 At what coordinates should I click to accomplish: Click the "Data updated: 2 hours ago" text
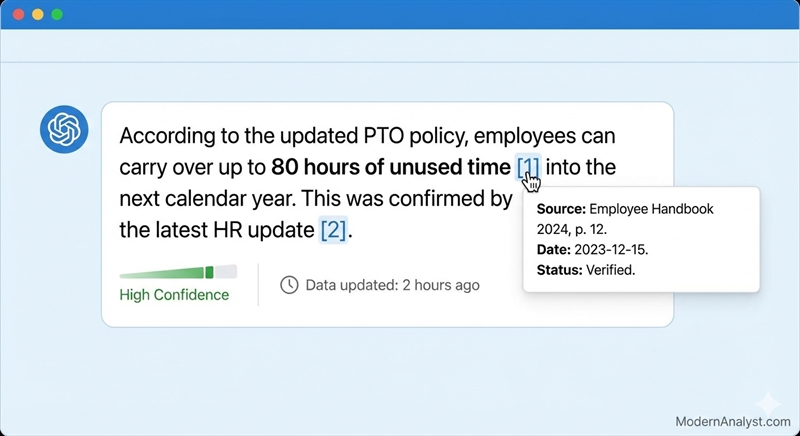coord(392,285)
